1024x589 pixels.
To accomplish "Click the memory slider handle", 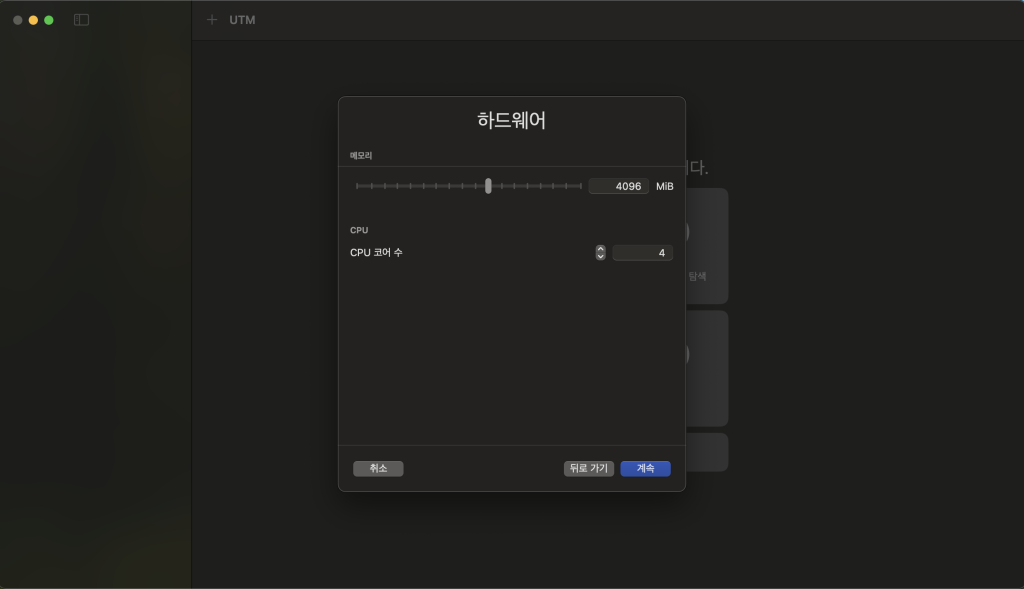I will point(488,186).
